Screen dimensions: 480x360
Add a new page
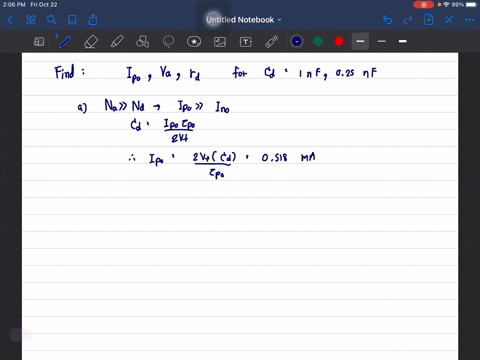pos(429,20)
